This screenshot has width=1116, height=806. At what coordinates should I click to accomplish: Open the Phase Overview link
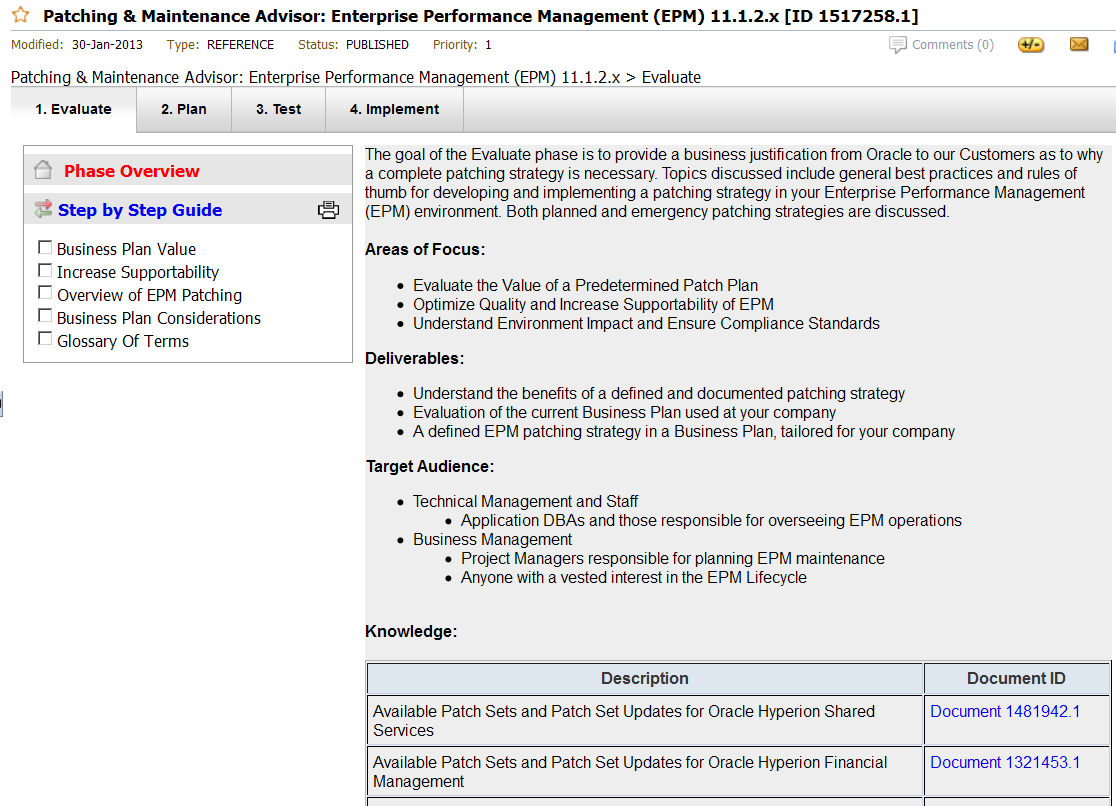(132, 171)
